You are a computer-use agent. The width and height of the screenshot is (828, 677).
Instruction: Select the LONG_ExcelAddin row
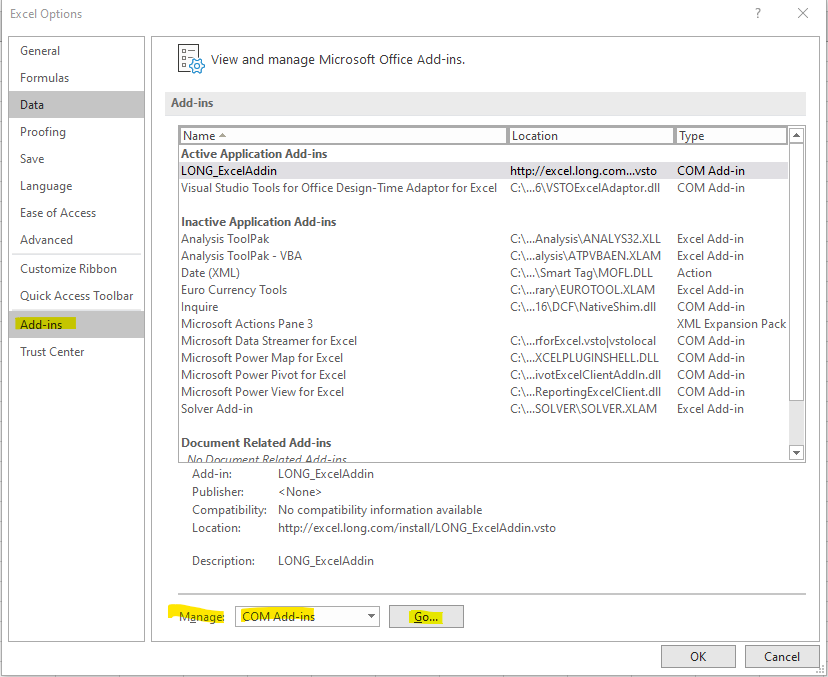coord(484,171)
